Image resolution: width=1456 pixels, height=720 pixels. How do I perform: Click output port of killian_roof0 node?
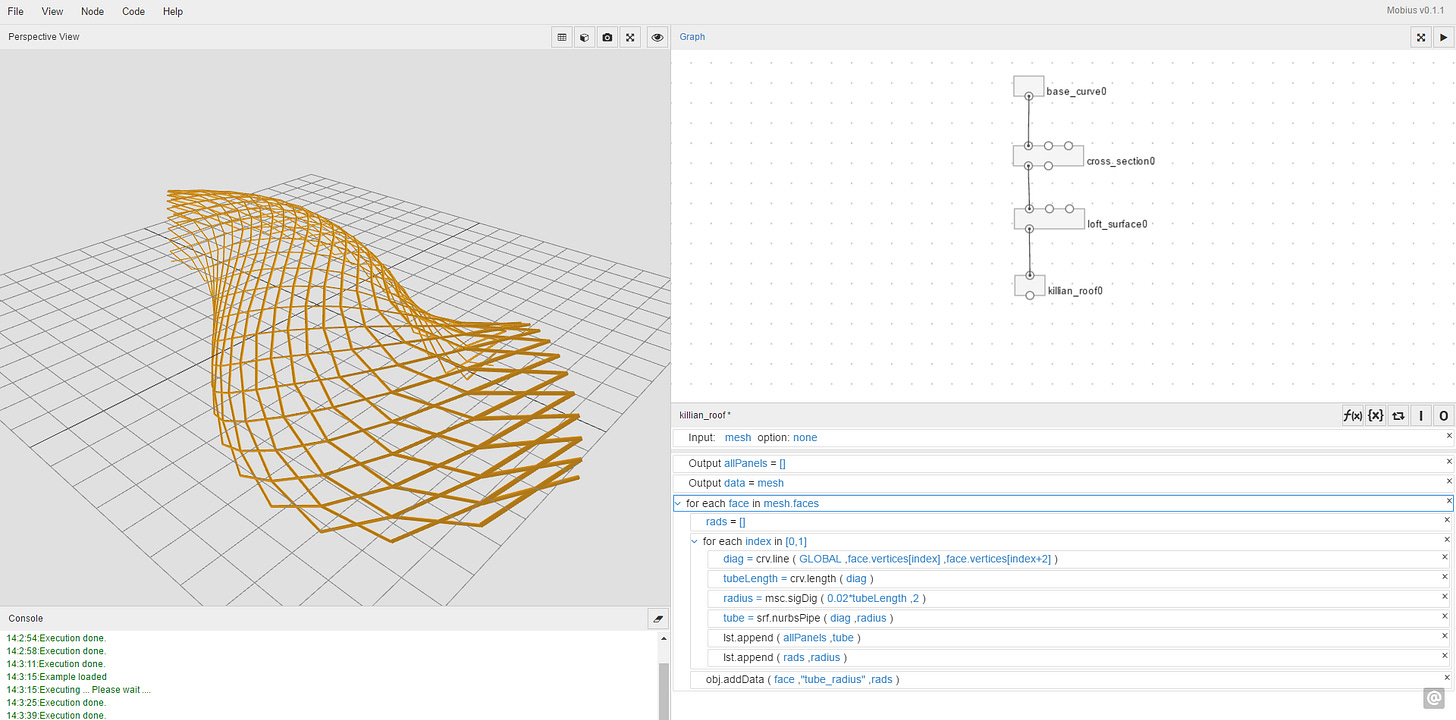(x=1030, y=295)
